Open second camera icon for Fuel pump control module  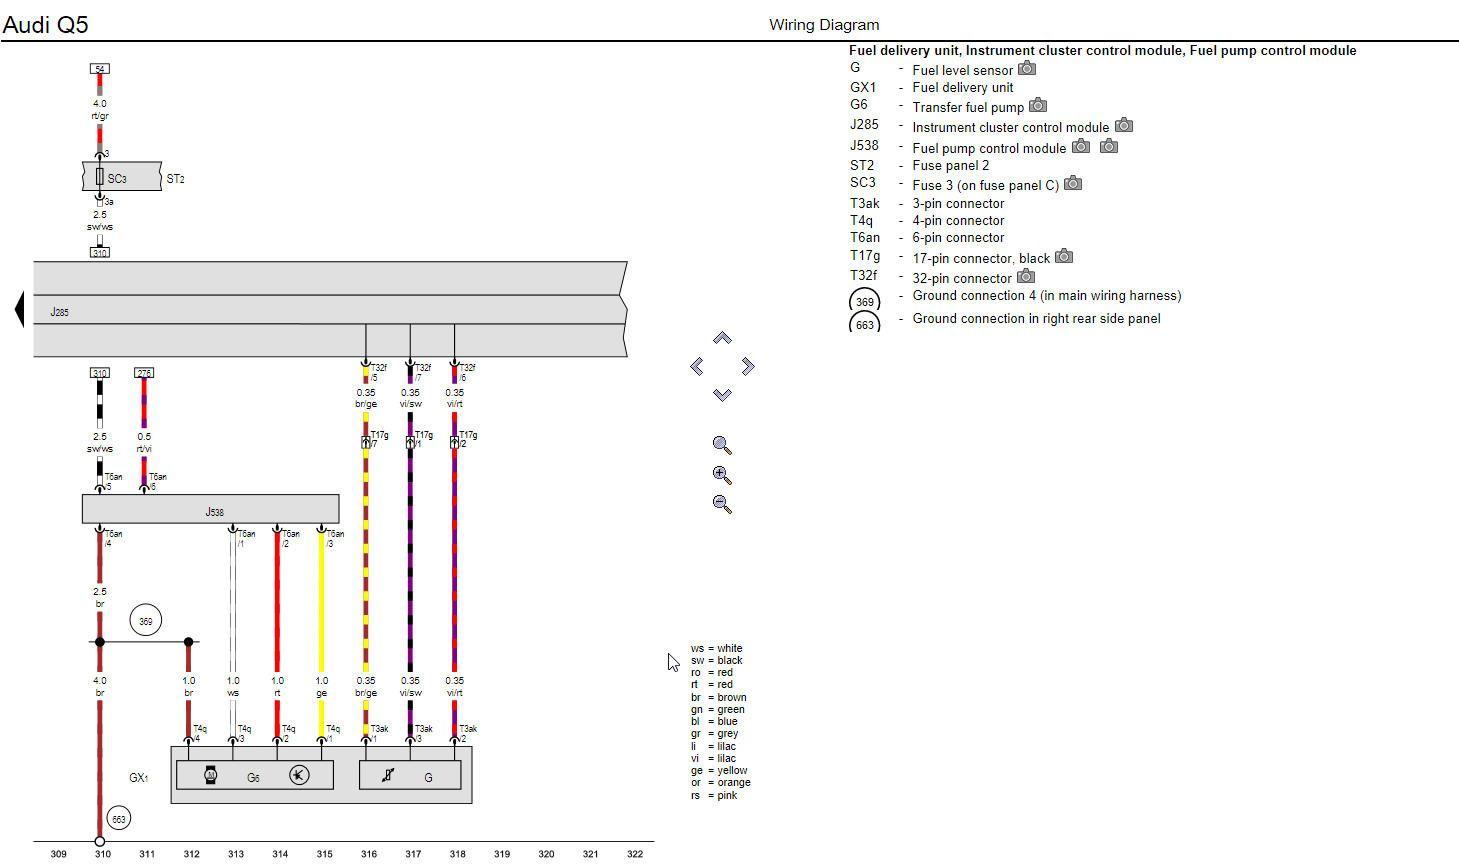1109,146
